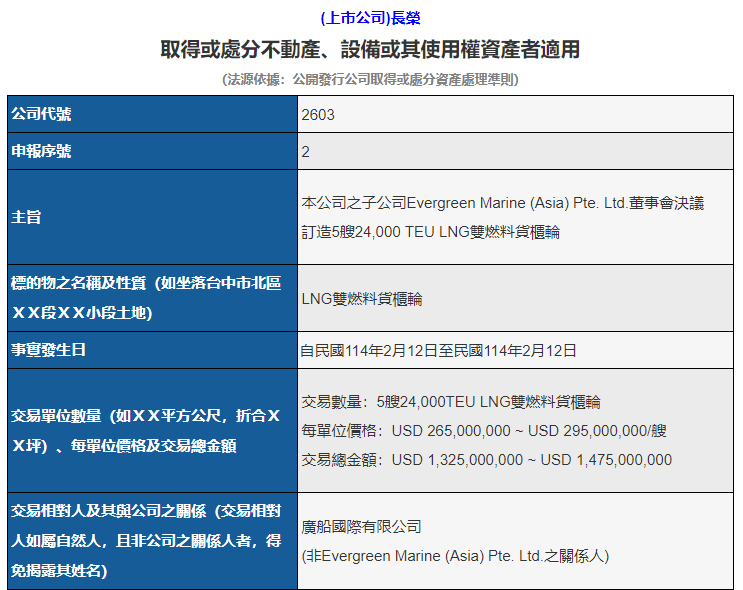Select the line mentioning Evergreen Marine (Asia) Pte. Ltd.董事會決議
743x590 pixels.
tap(503, 203)
